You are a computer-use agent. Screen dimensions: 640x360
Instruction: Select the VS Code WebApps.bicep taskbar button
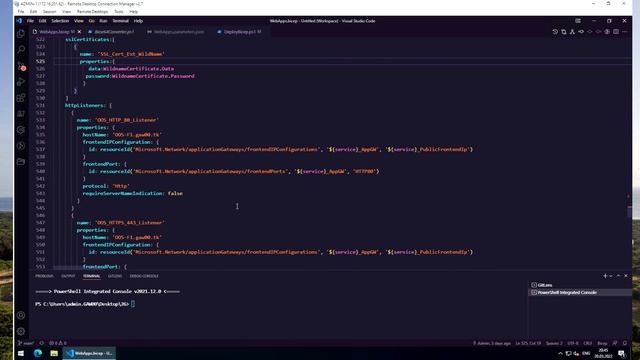click(89, 353)
